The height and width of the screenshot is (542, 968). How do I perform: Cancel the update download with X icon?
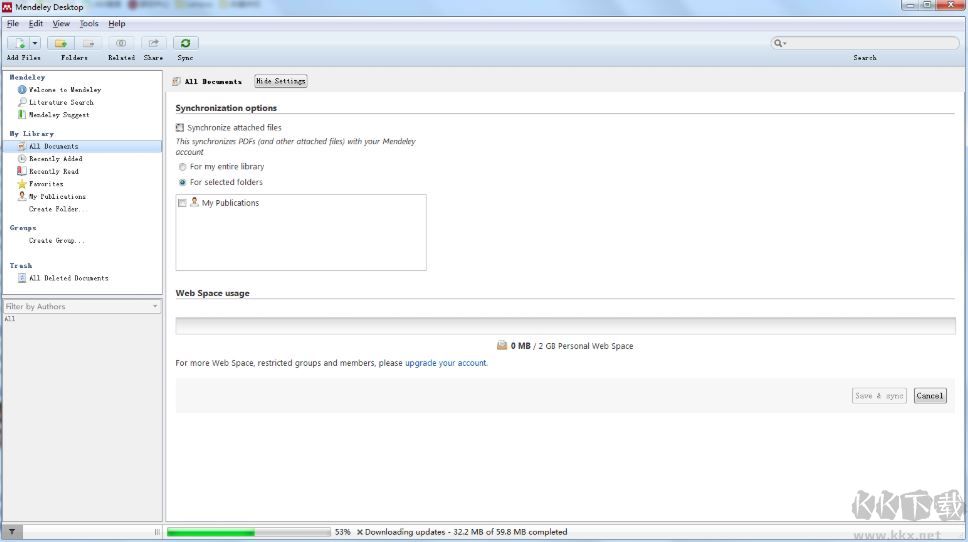360,532
